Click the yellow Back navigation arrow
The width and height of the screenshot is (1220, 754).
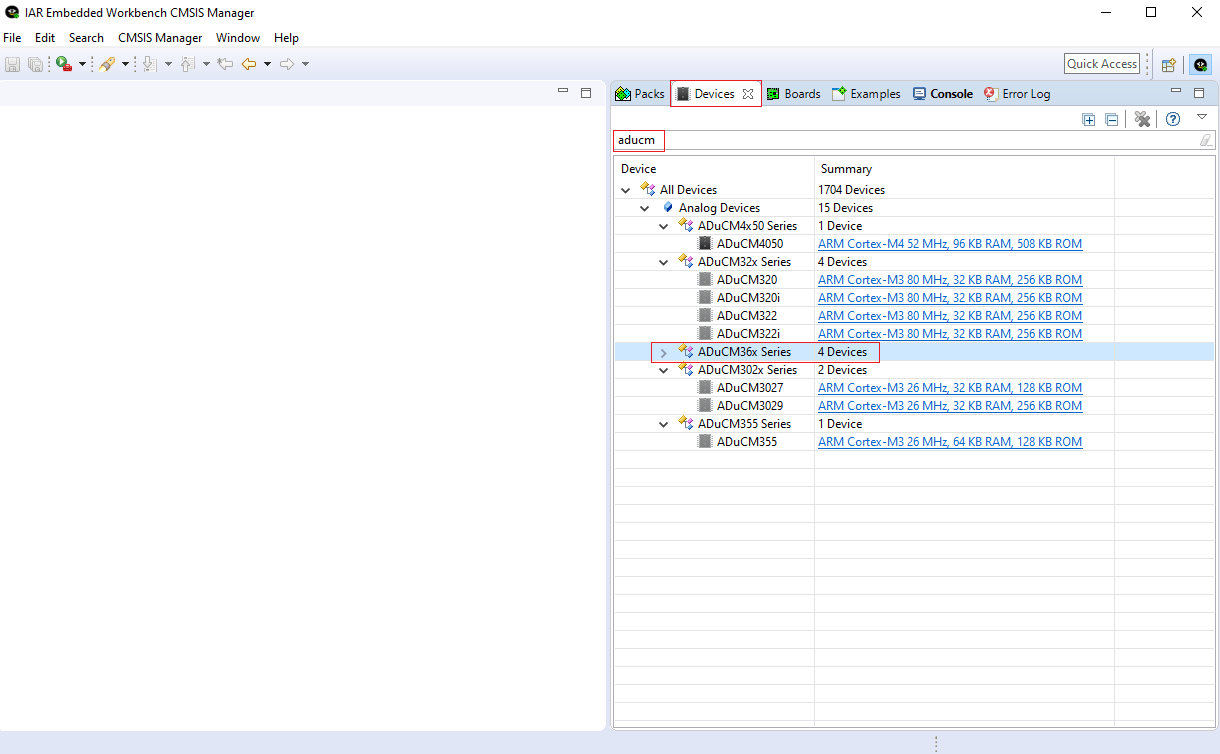249,64
